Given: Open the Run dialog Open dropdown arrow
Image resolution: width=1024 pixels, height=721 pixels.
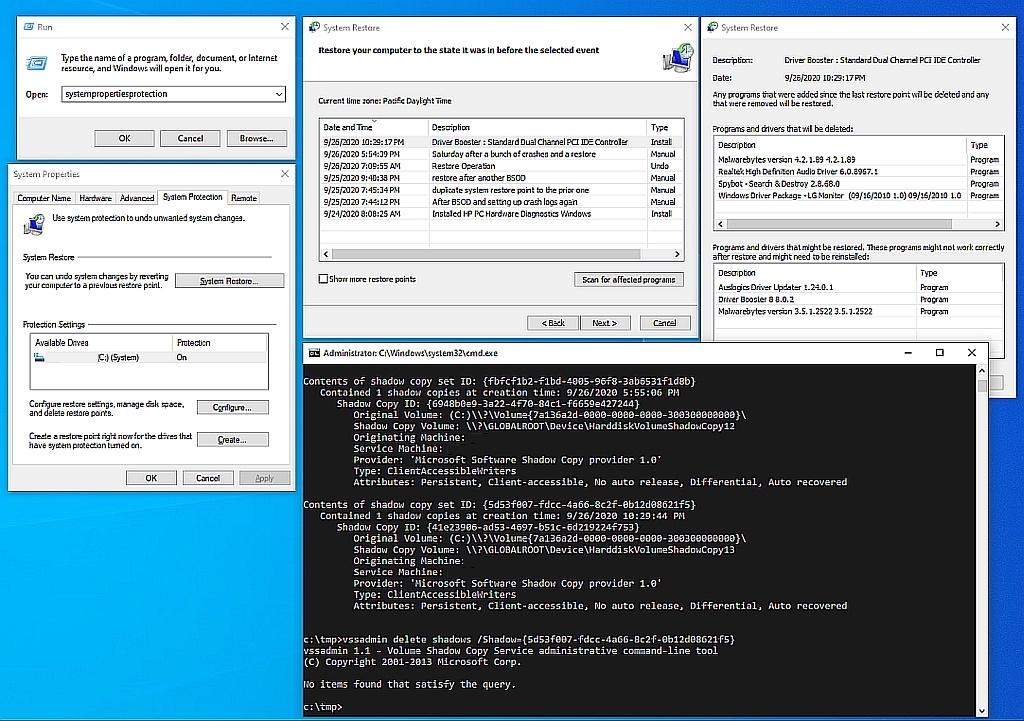Looking at the screenshot, I should pos(279,94).
